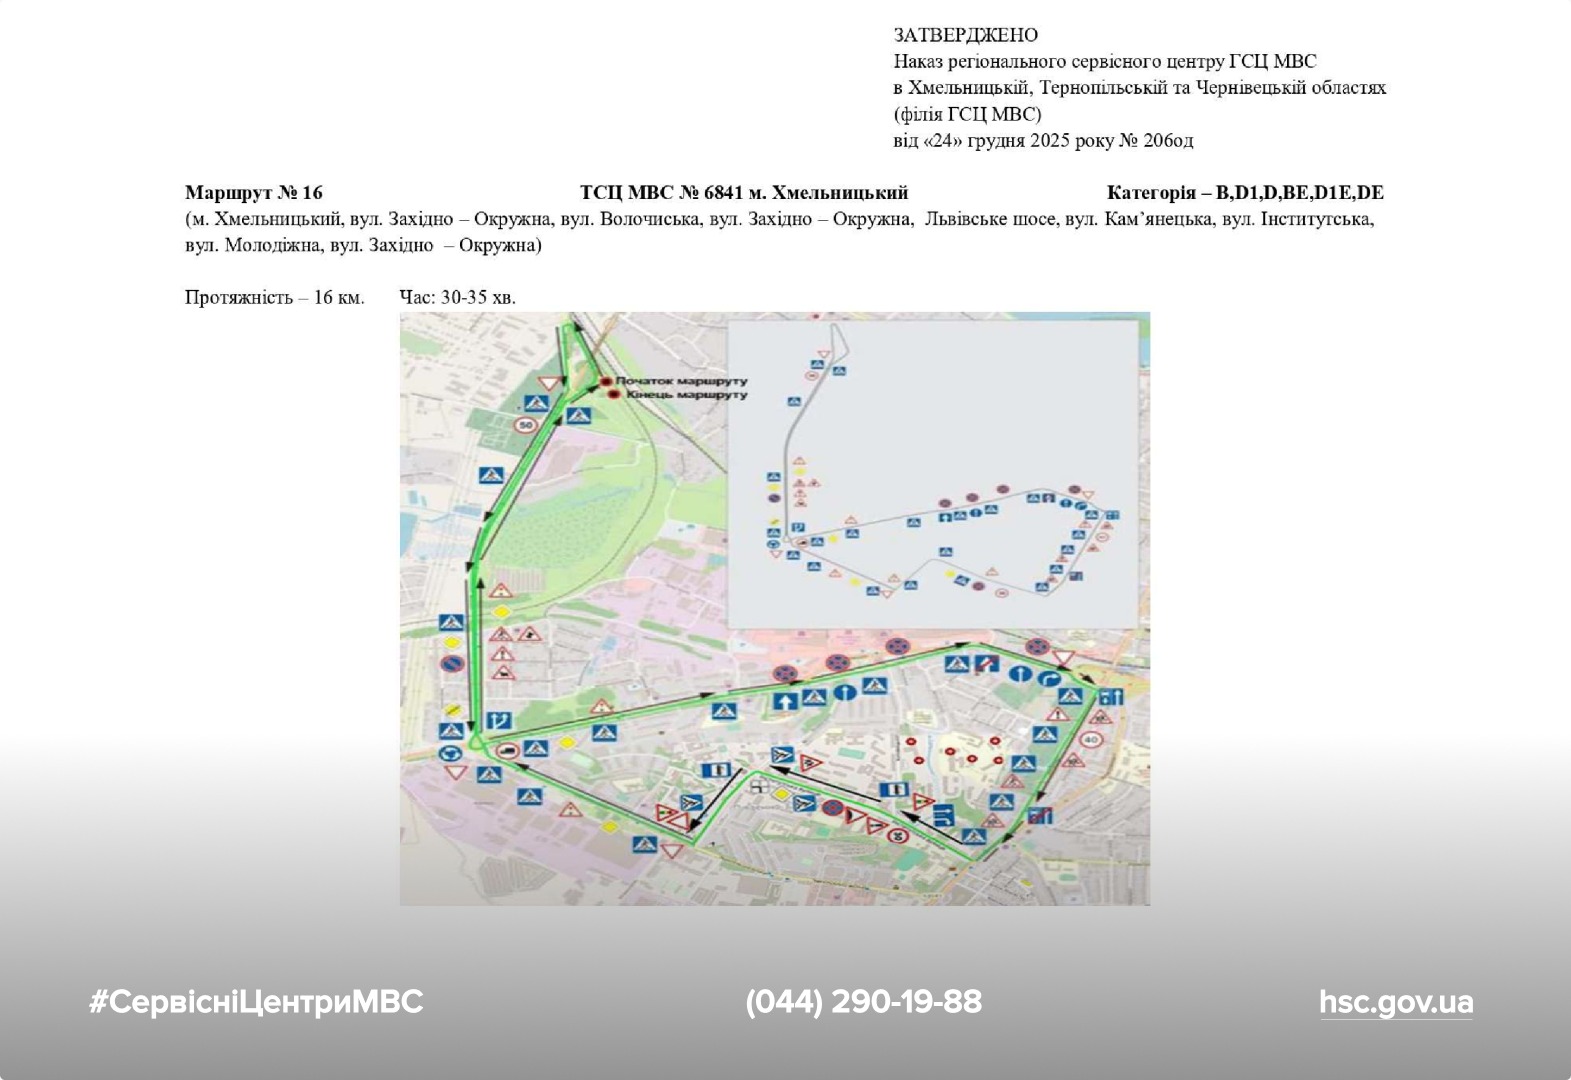Screen dimensions: 1571x1080
Task: Click the 40 speed limit sign
Action: coord(1092,741)
